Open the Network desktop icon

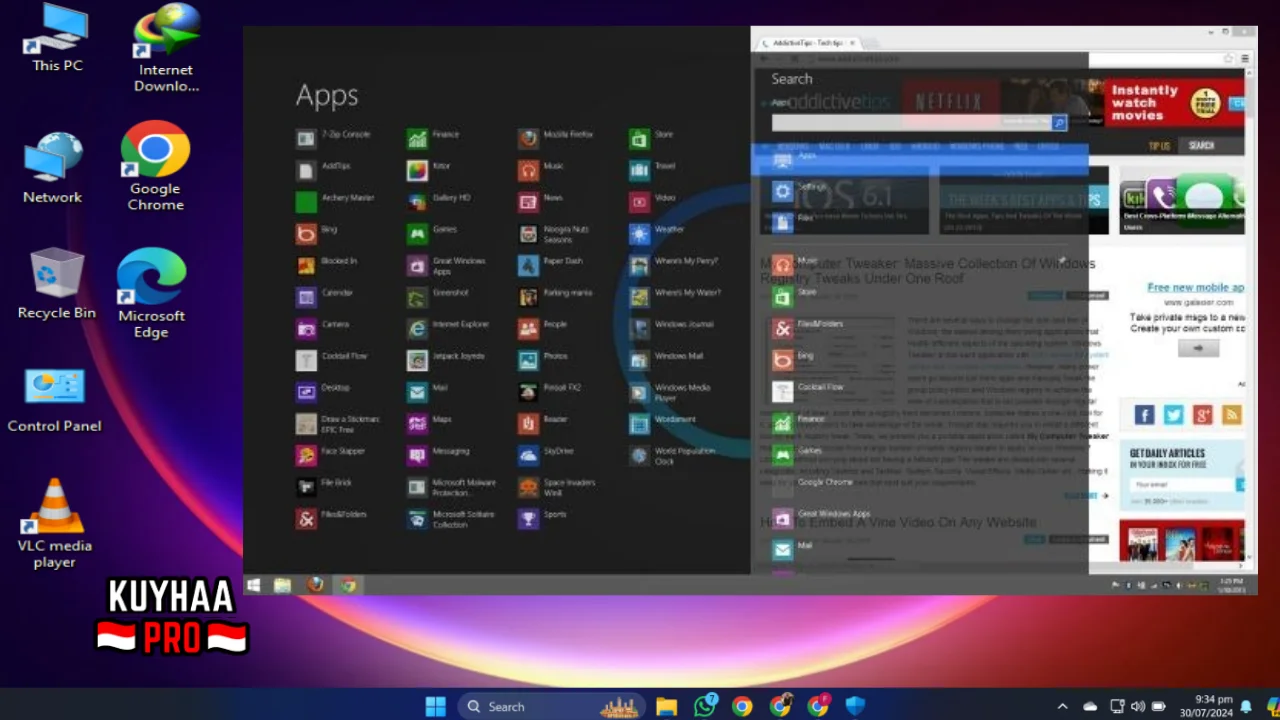pyautogui.click(x=53, y=168)
